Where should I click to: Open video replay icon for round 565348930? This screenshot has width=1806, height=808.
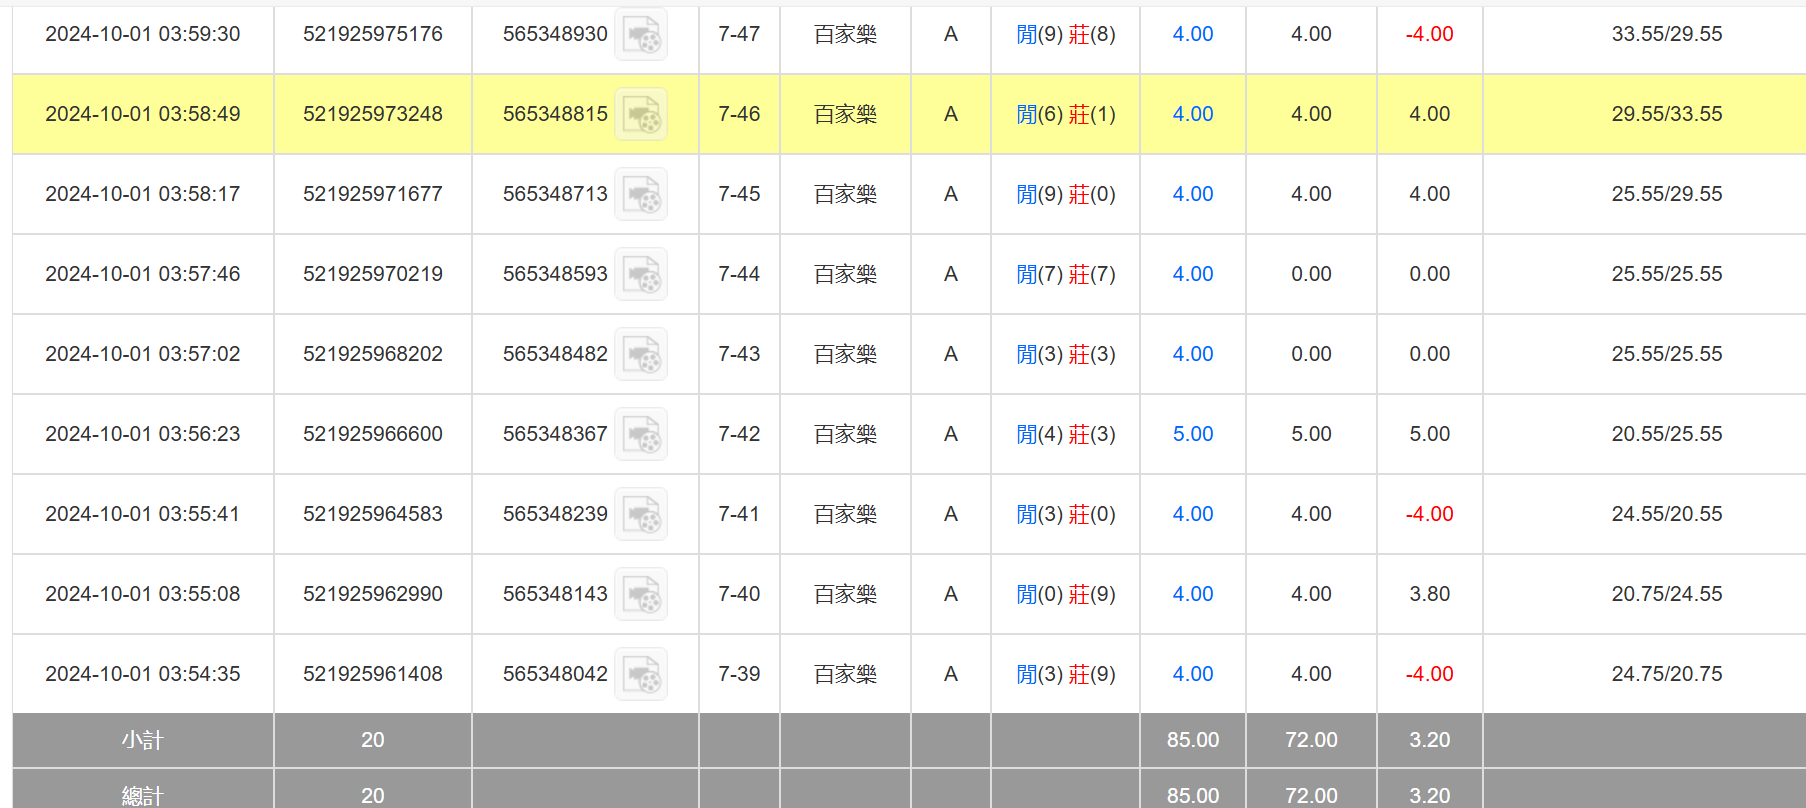[640, 35]
